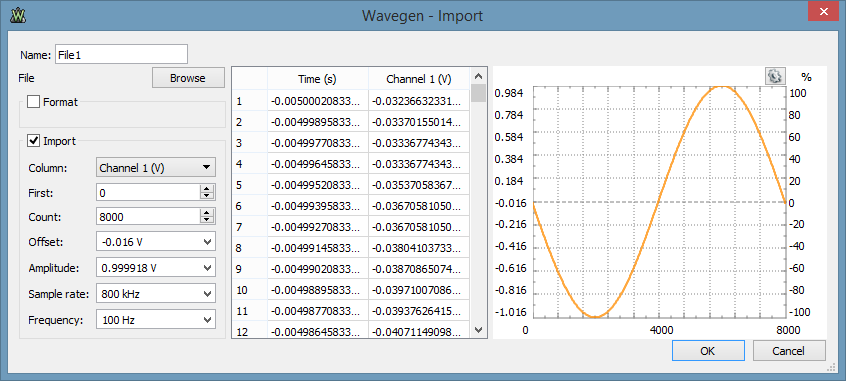Image resolution: width=846 pixels, height=381 pixels.
Task: Click time cell -0.00499145833...
Action: coord(318,248)
